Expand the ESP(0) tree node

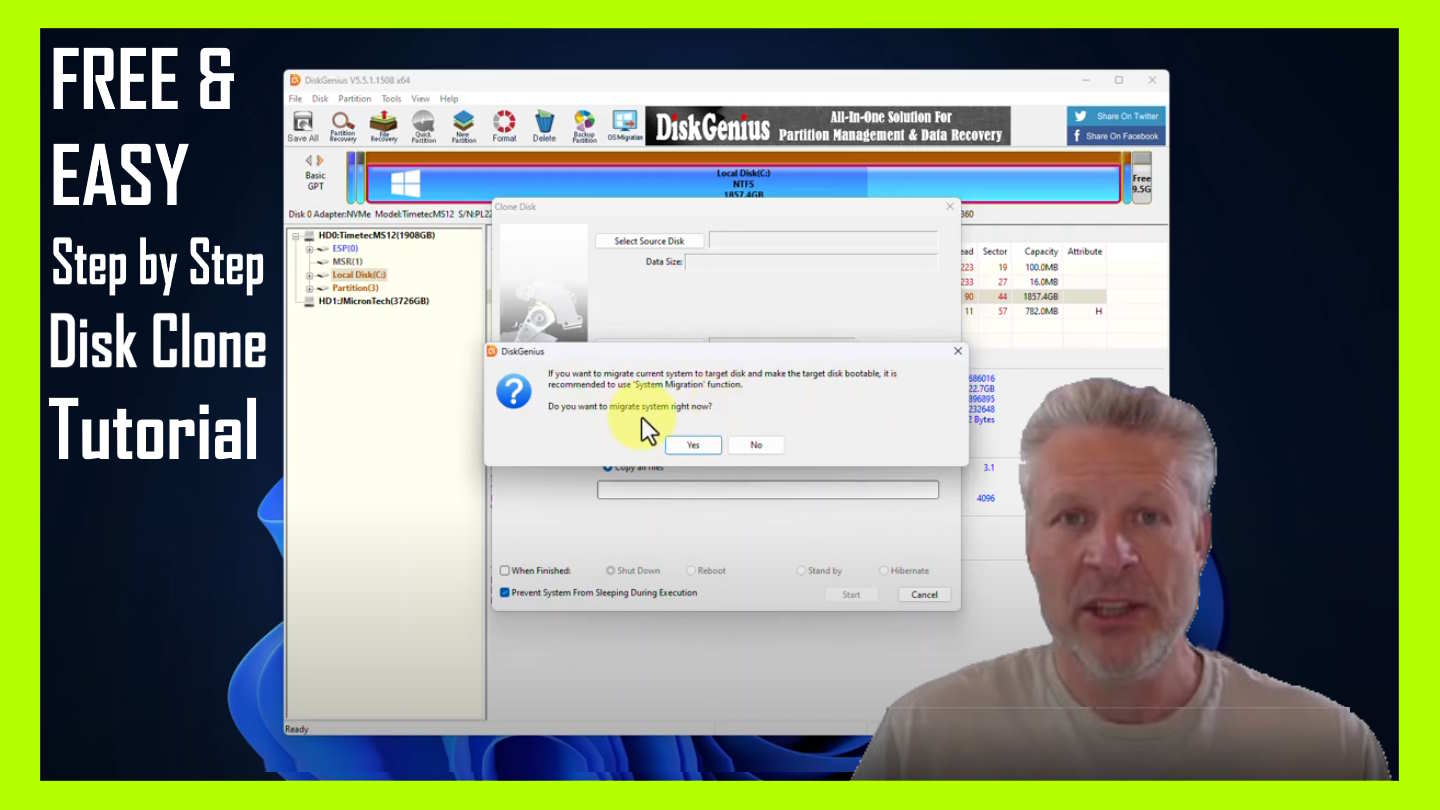[x=310, y=249]
